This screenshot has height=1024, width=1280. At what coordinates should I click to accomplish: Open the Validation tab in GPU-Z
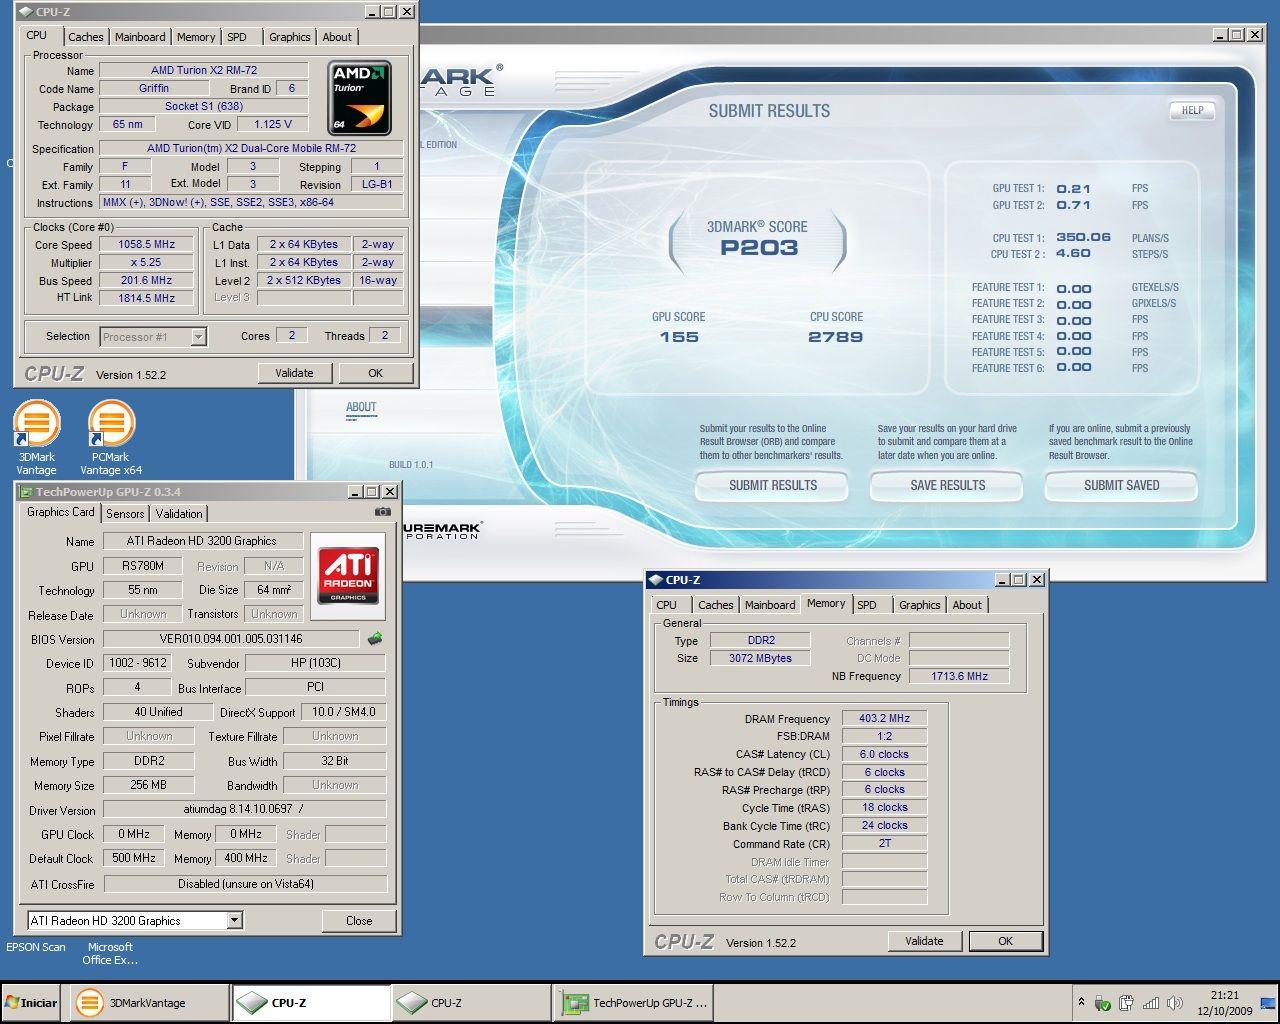[x=179, y=513]
